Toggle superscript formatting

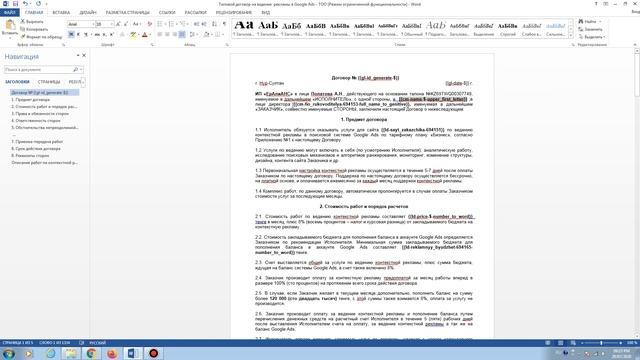(x=111, y=35)
